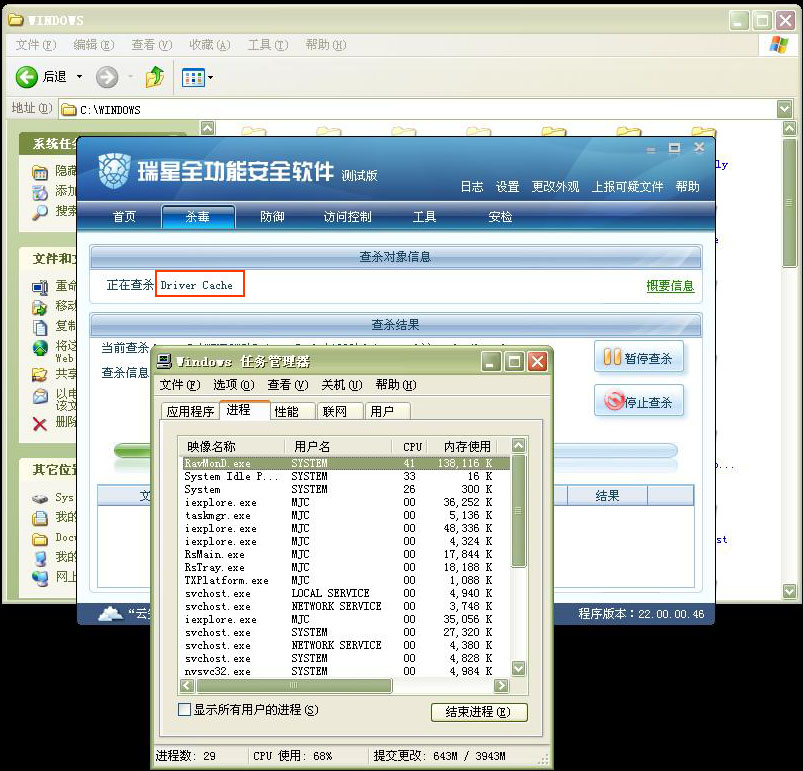This screenshot has width=803, height=771.
Task: Toggle 显示所有用户的进程 checkbox
Action: coord(184,709)
